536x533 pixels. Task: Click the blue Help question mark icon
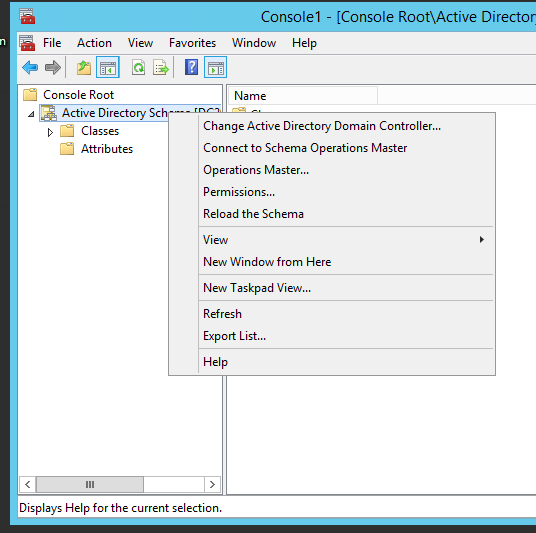pyautogui.click(x=191, y=67)
